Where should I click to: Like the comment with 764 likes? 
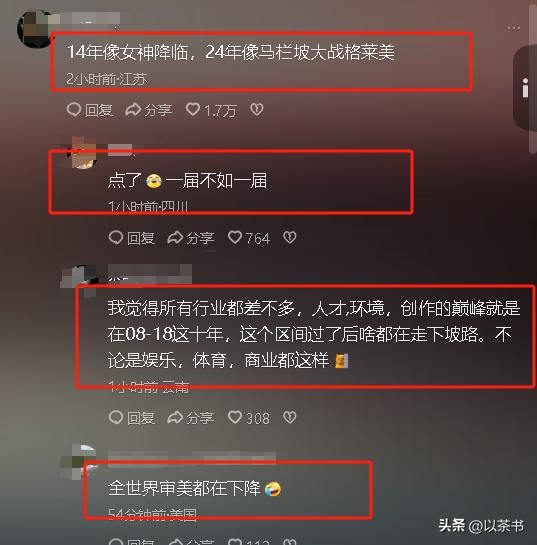(x=249, y=238)
